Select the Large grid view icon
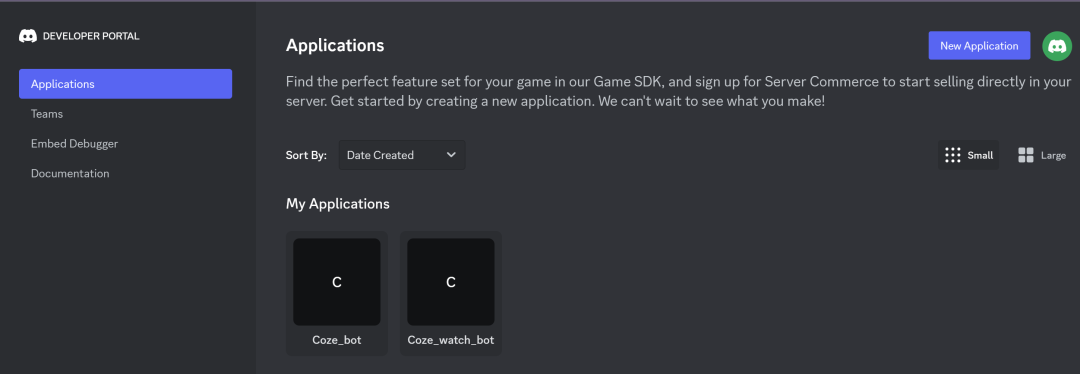This screenshot has height=374, width=1080. click(1026, 155)
